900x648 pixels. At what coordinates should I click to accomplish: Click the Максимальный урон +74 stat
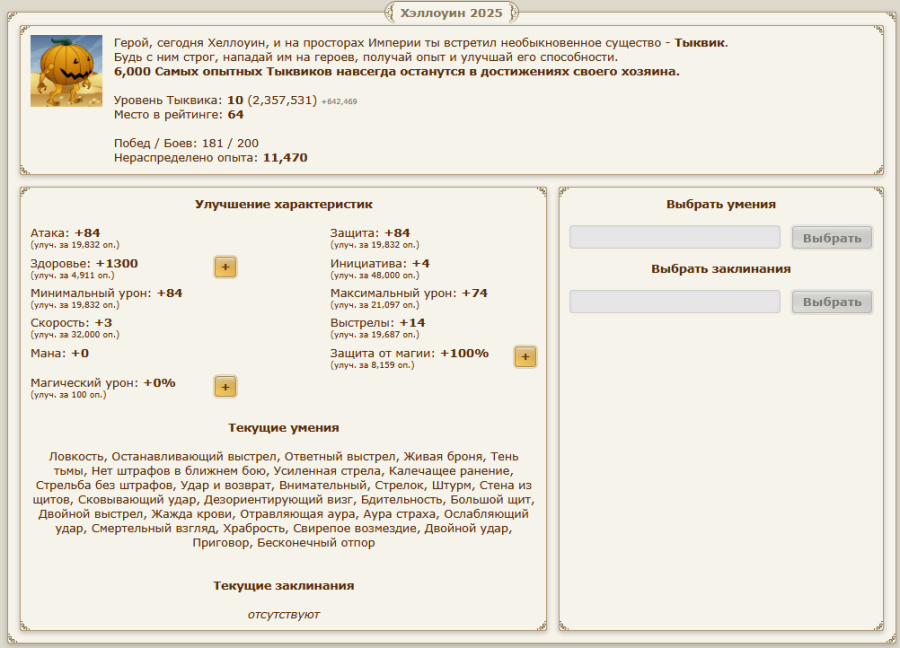coord(409,293)
